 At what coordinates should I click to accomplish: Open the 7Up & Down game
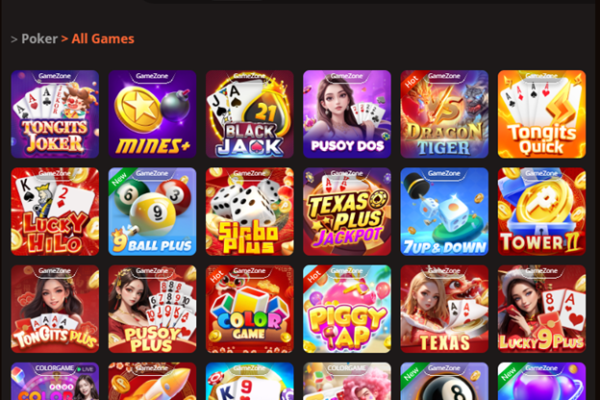(444, 211)
